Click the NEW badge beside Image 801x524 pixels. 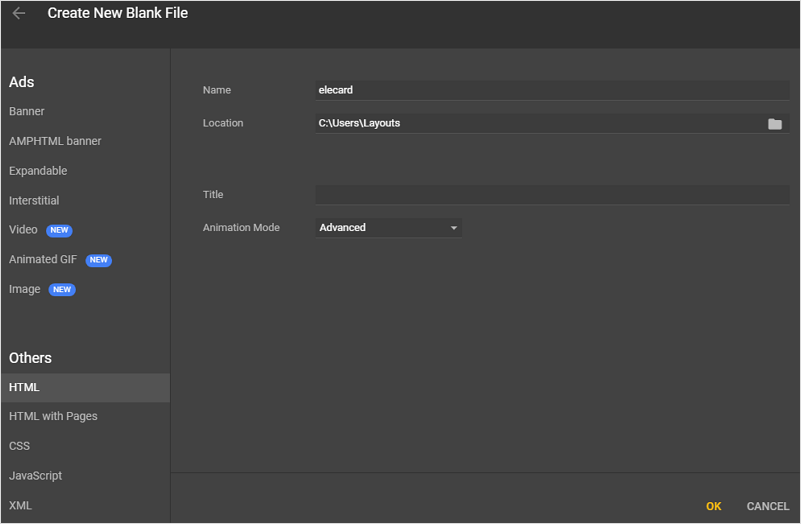[62, 290]
